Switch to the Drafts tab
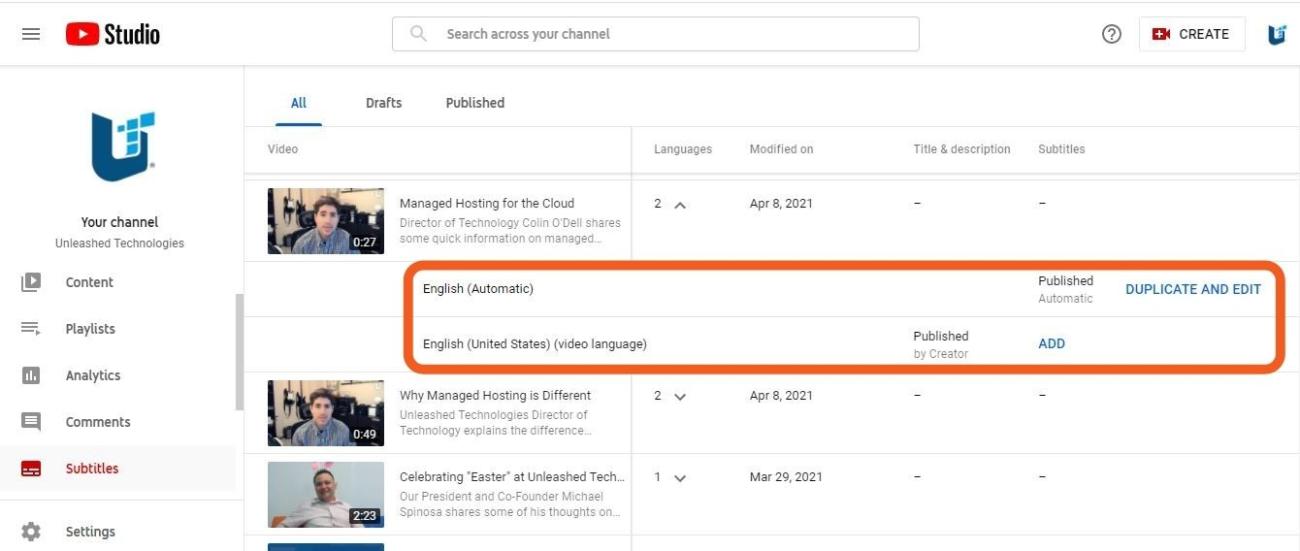This screenshot has width=1300, height=551. (x=383, y=103)
